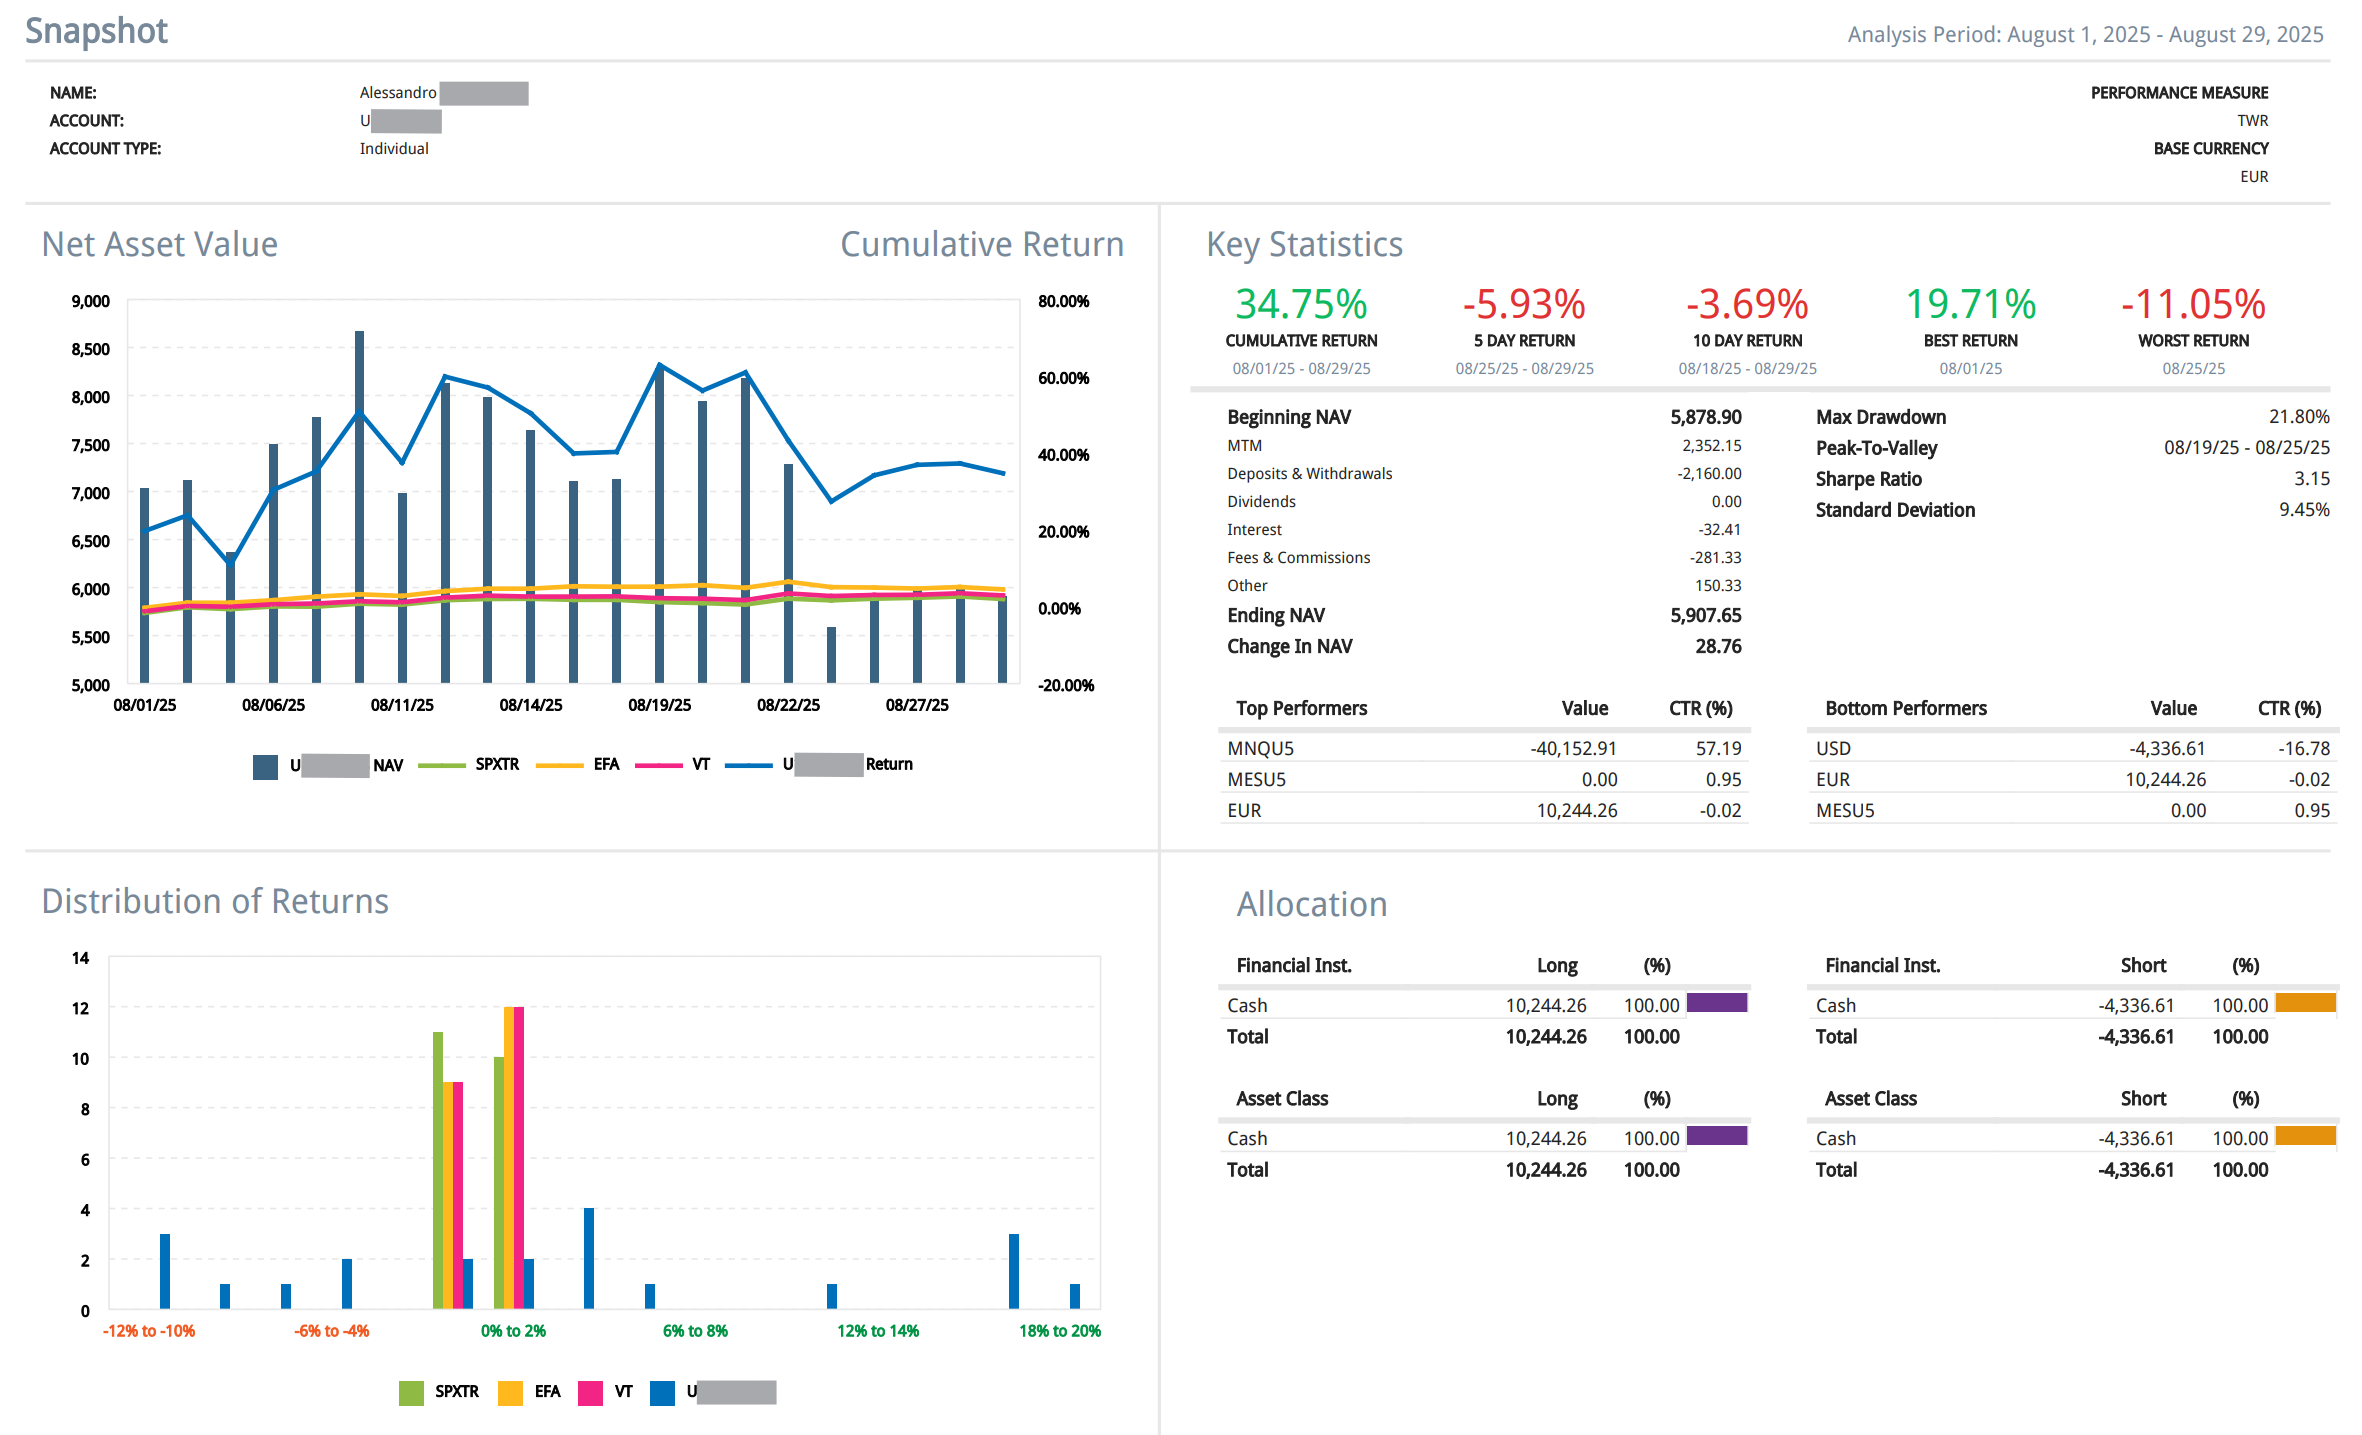Click the orange Short Cash allocation bar under Asset Class
This screenshot has width=2362, height=1435.
click(x=2305, y=1136)
